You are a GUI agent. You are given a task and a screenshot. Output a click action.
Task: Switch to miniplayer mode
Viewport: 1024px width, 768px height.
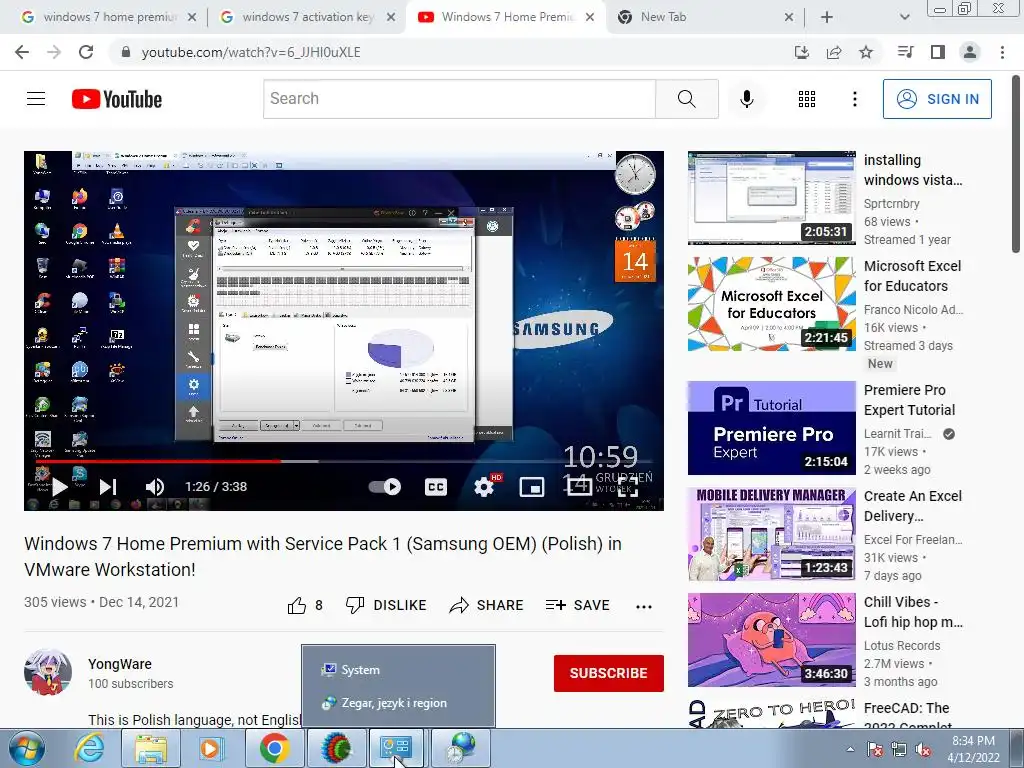point(532,487)
